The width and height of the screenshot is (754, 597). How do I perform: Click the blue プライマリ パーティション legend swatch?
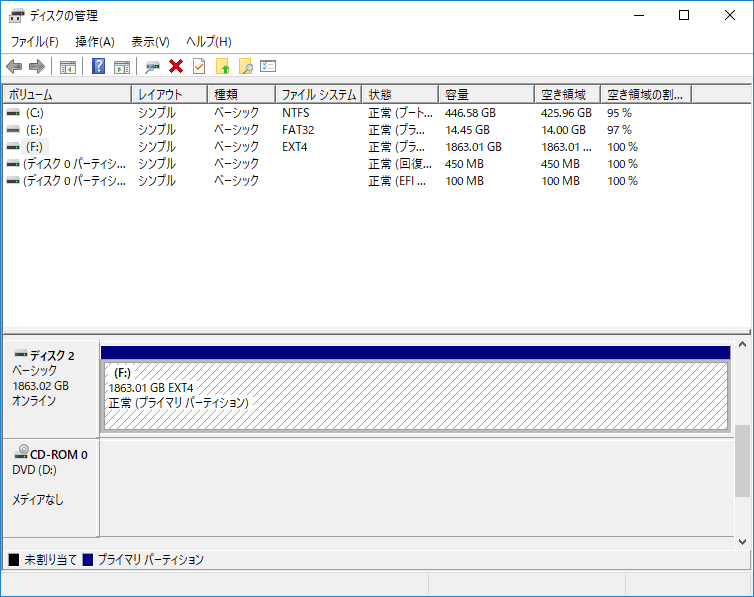pos(88,560)
